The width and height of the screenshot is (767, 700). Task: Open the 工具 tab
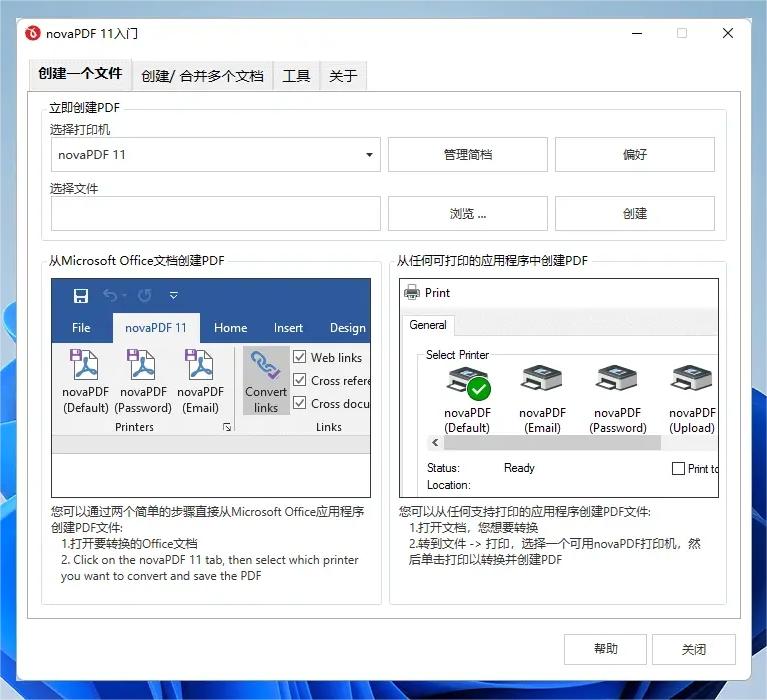(296, 76)
